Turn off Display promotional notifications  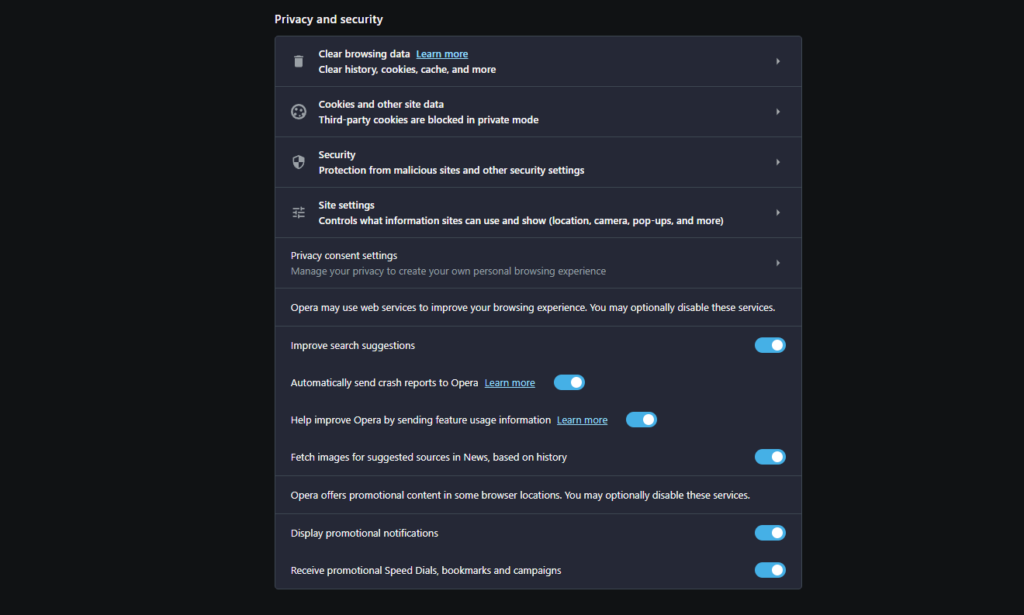(x=770, y=533)
